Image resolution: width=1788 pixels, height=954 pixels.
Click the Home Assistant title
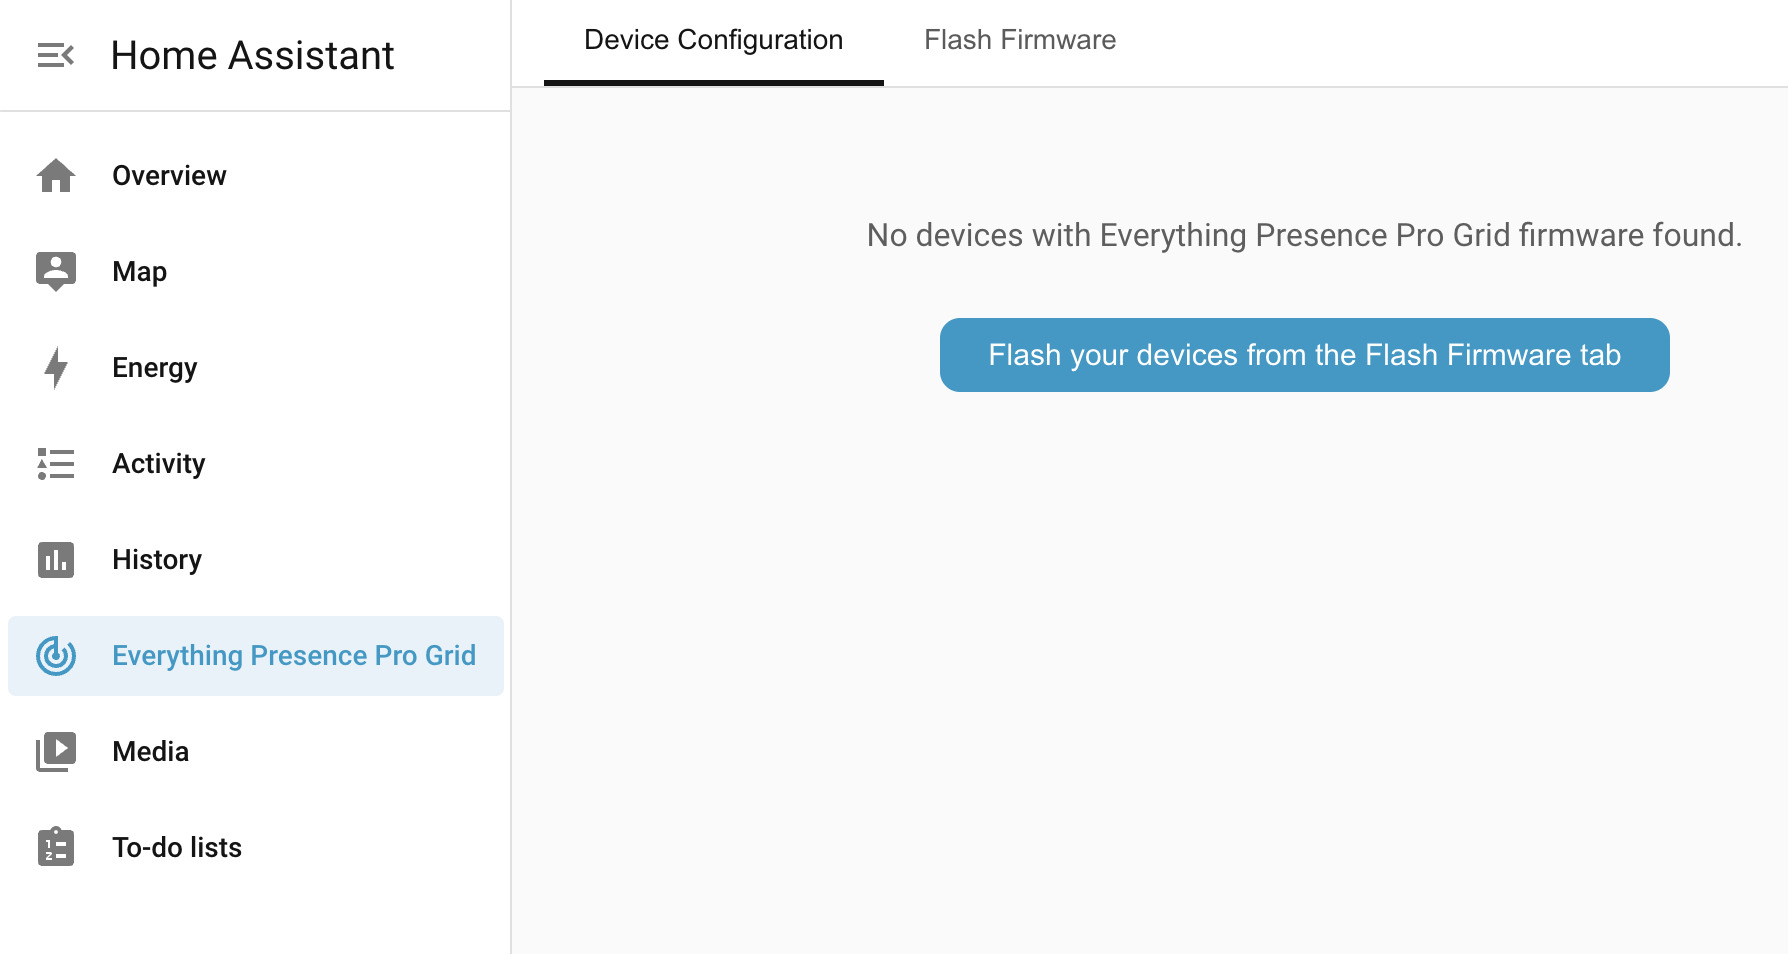(x=253, y=55)
